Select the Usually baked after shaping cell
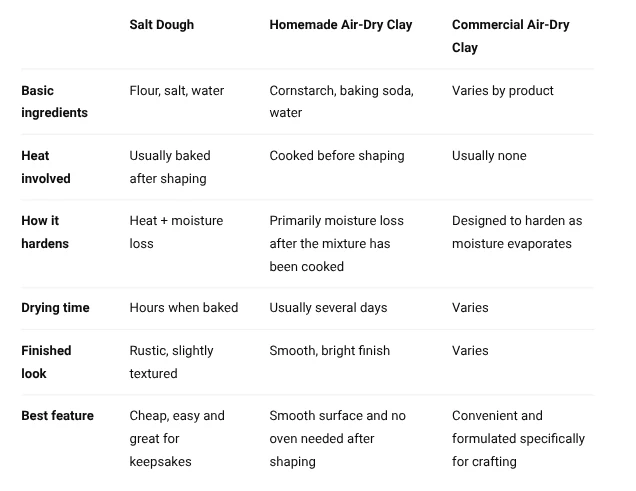 [x=170, y=167]
